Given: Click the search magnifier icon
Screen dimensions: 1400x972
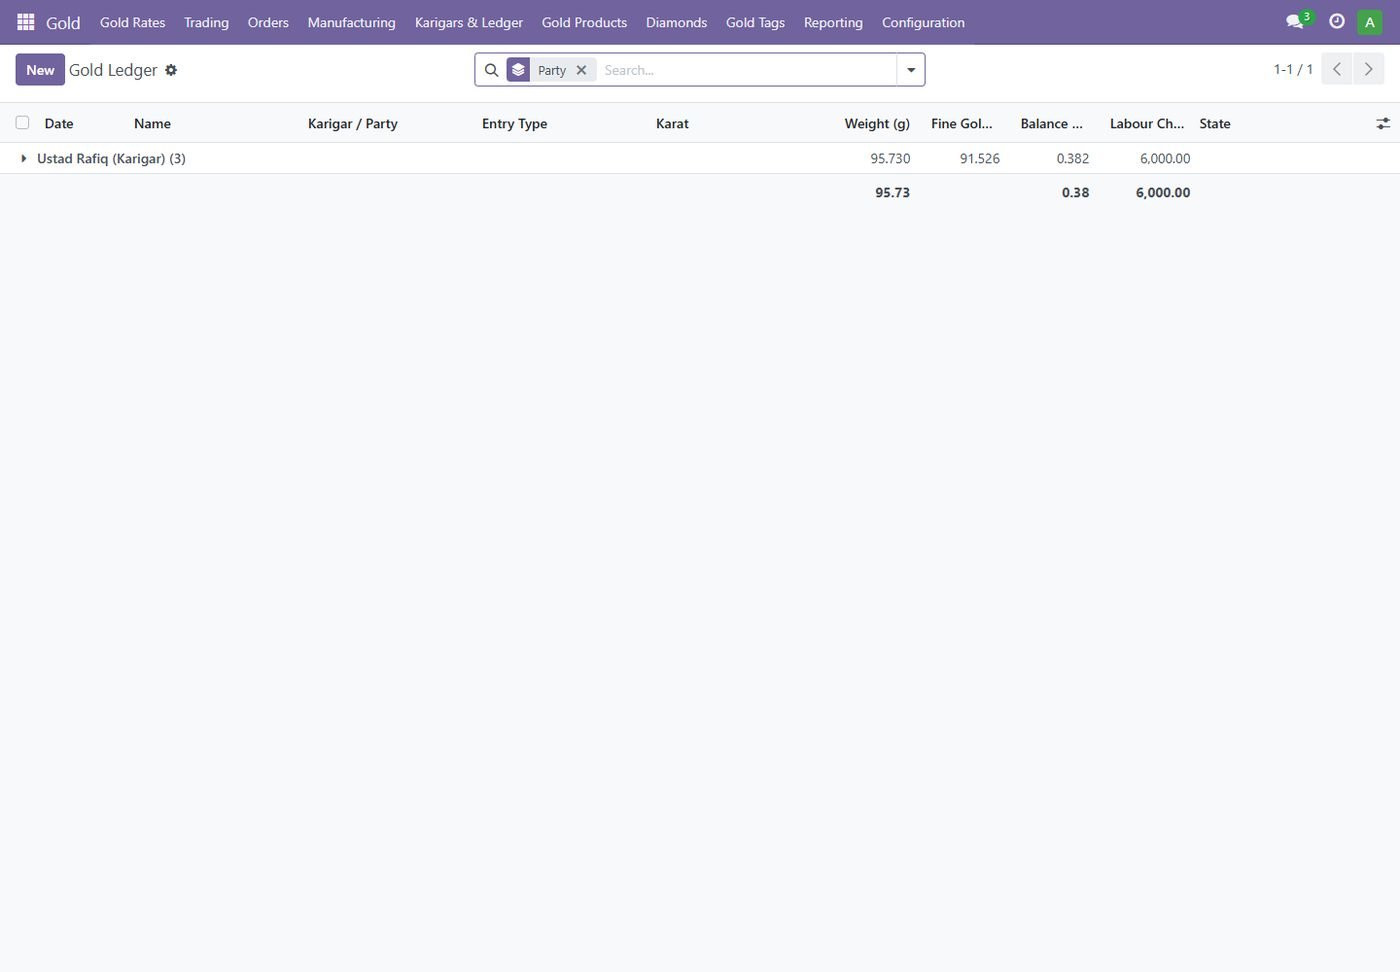Looking at the screenshot, I should [x=491, y=70].
